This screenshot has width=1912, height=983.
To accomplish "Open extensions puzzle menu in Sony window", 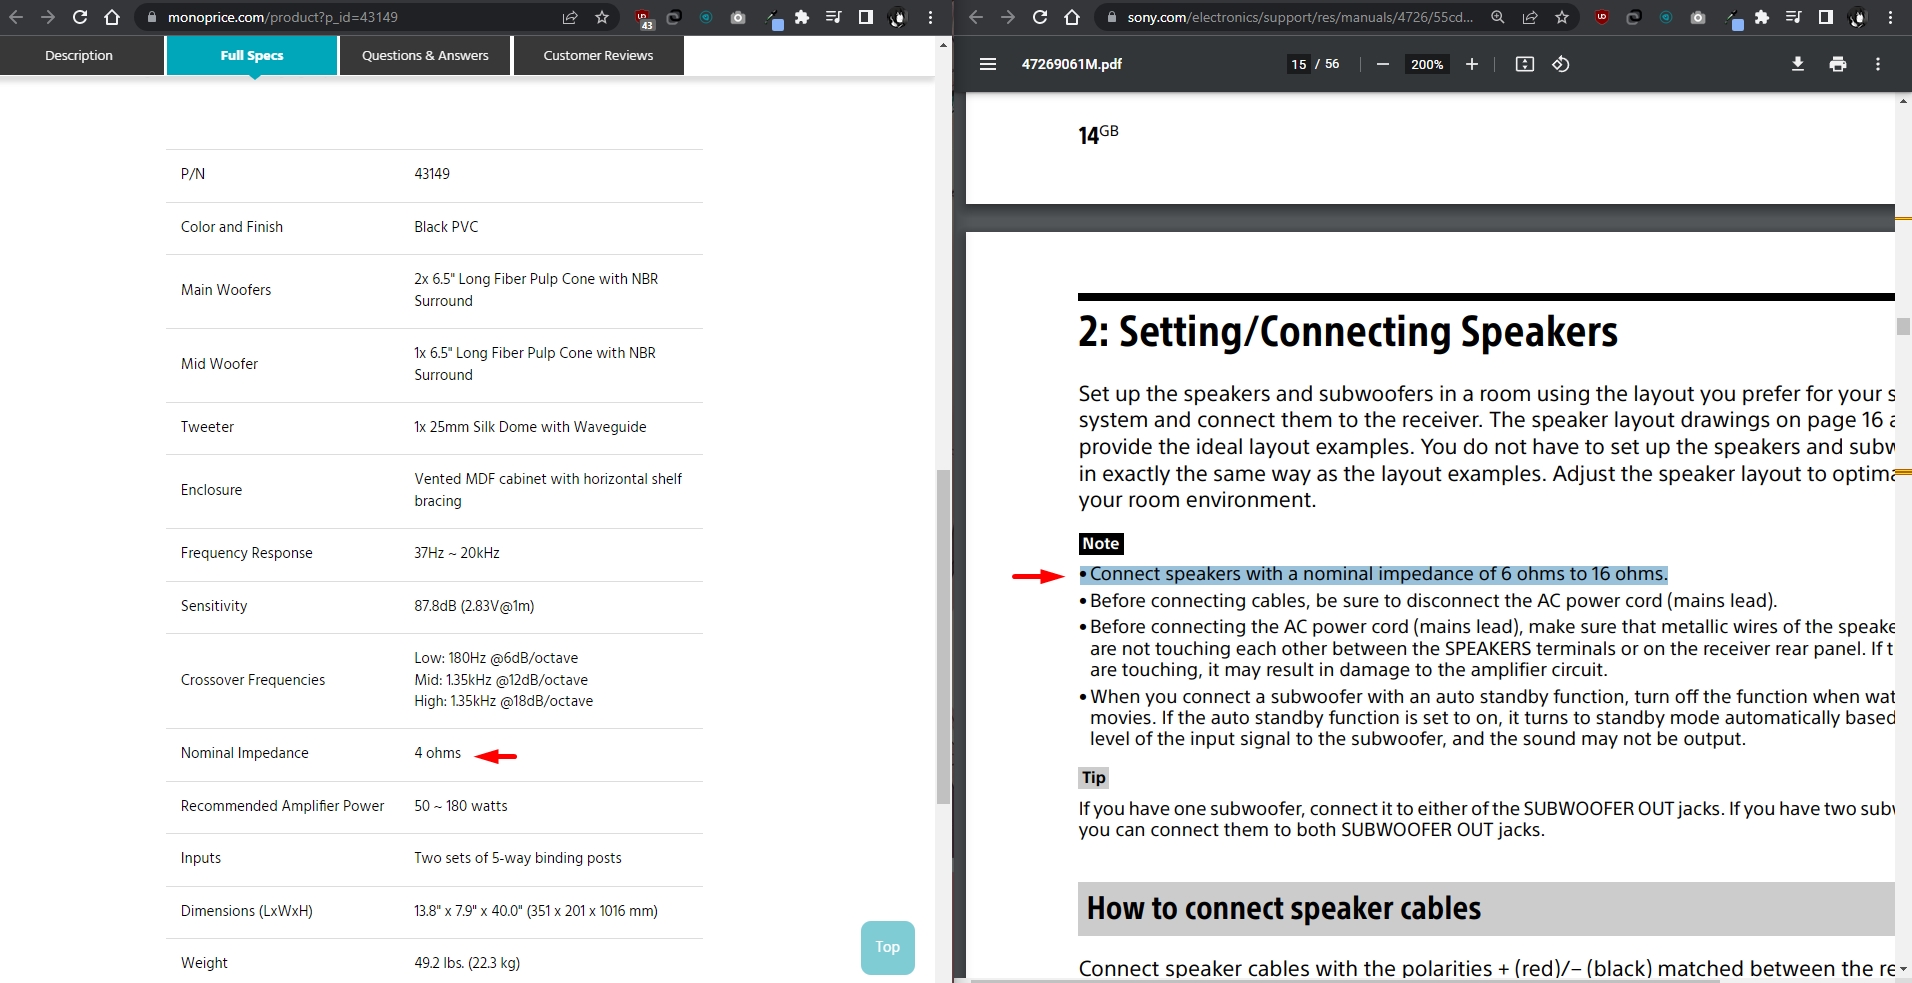I will (x=1761, y=17).
